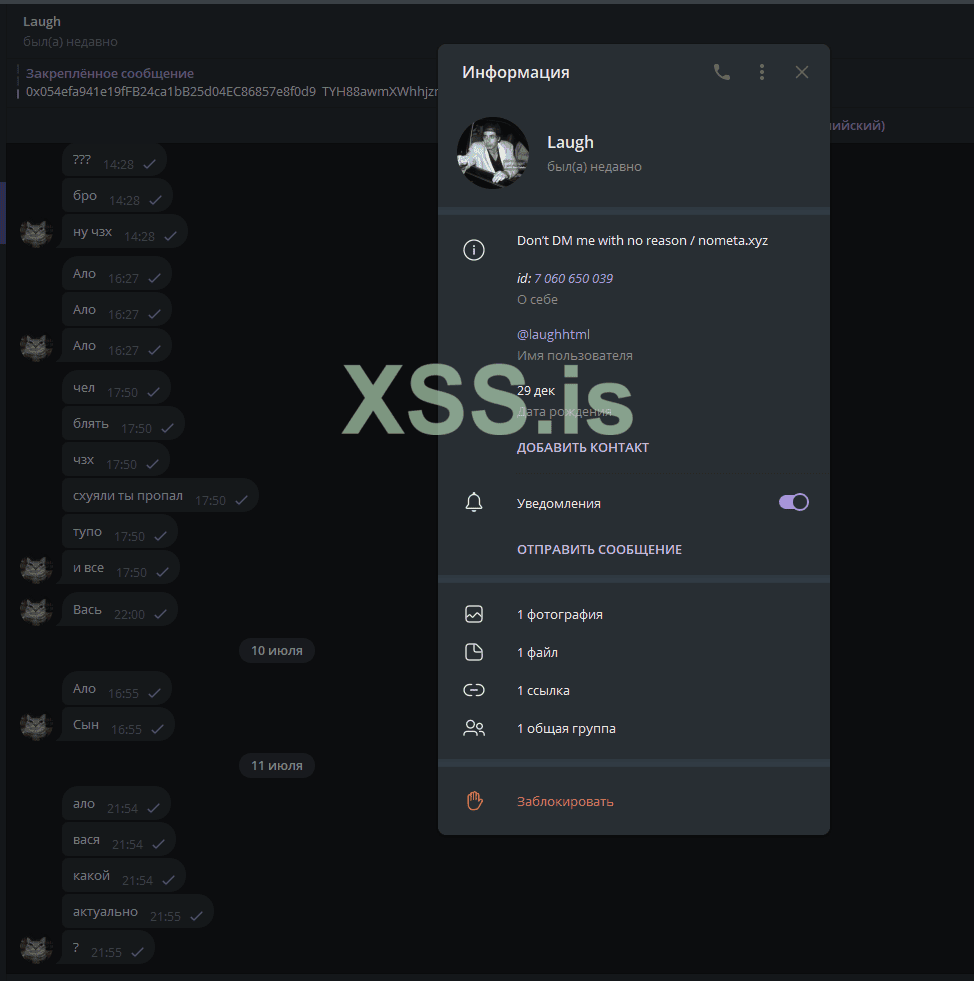The image size is (974, 981).
Task: Click the info circle icon
Action: point(474,250)
